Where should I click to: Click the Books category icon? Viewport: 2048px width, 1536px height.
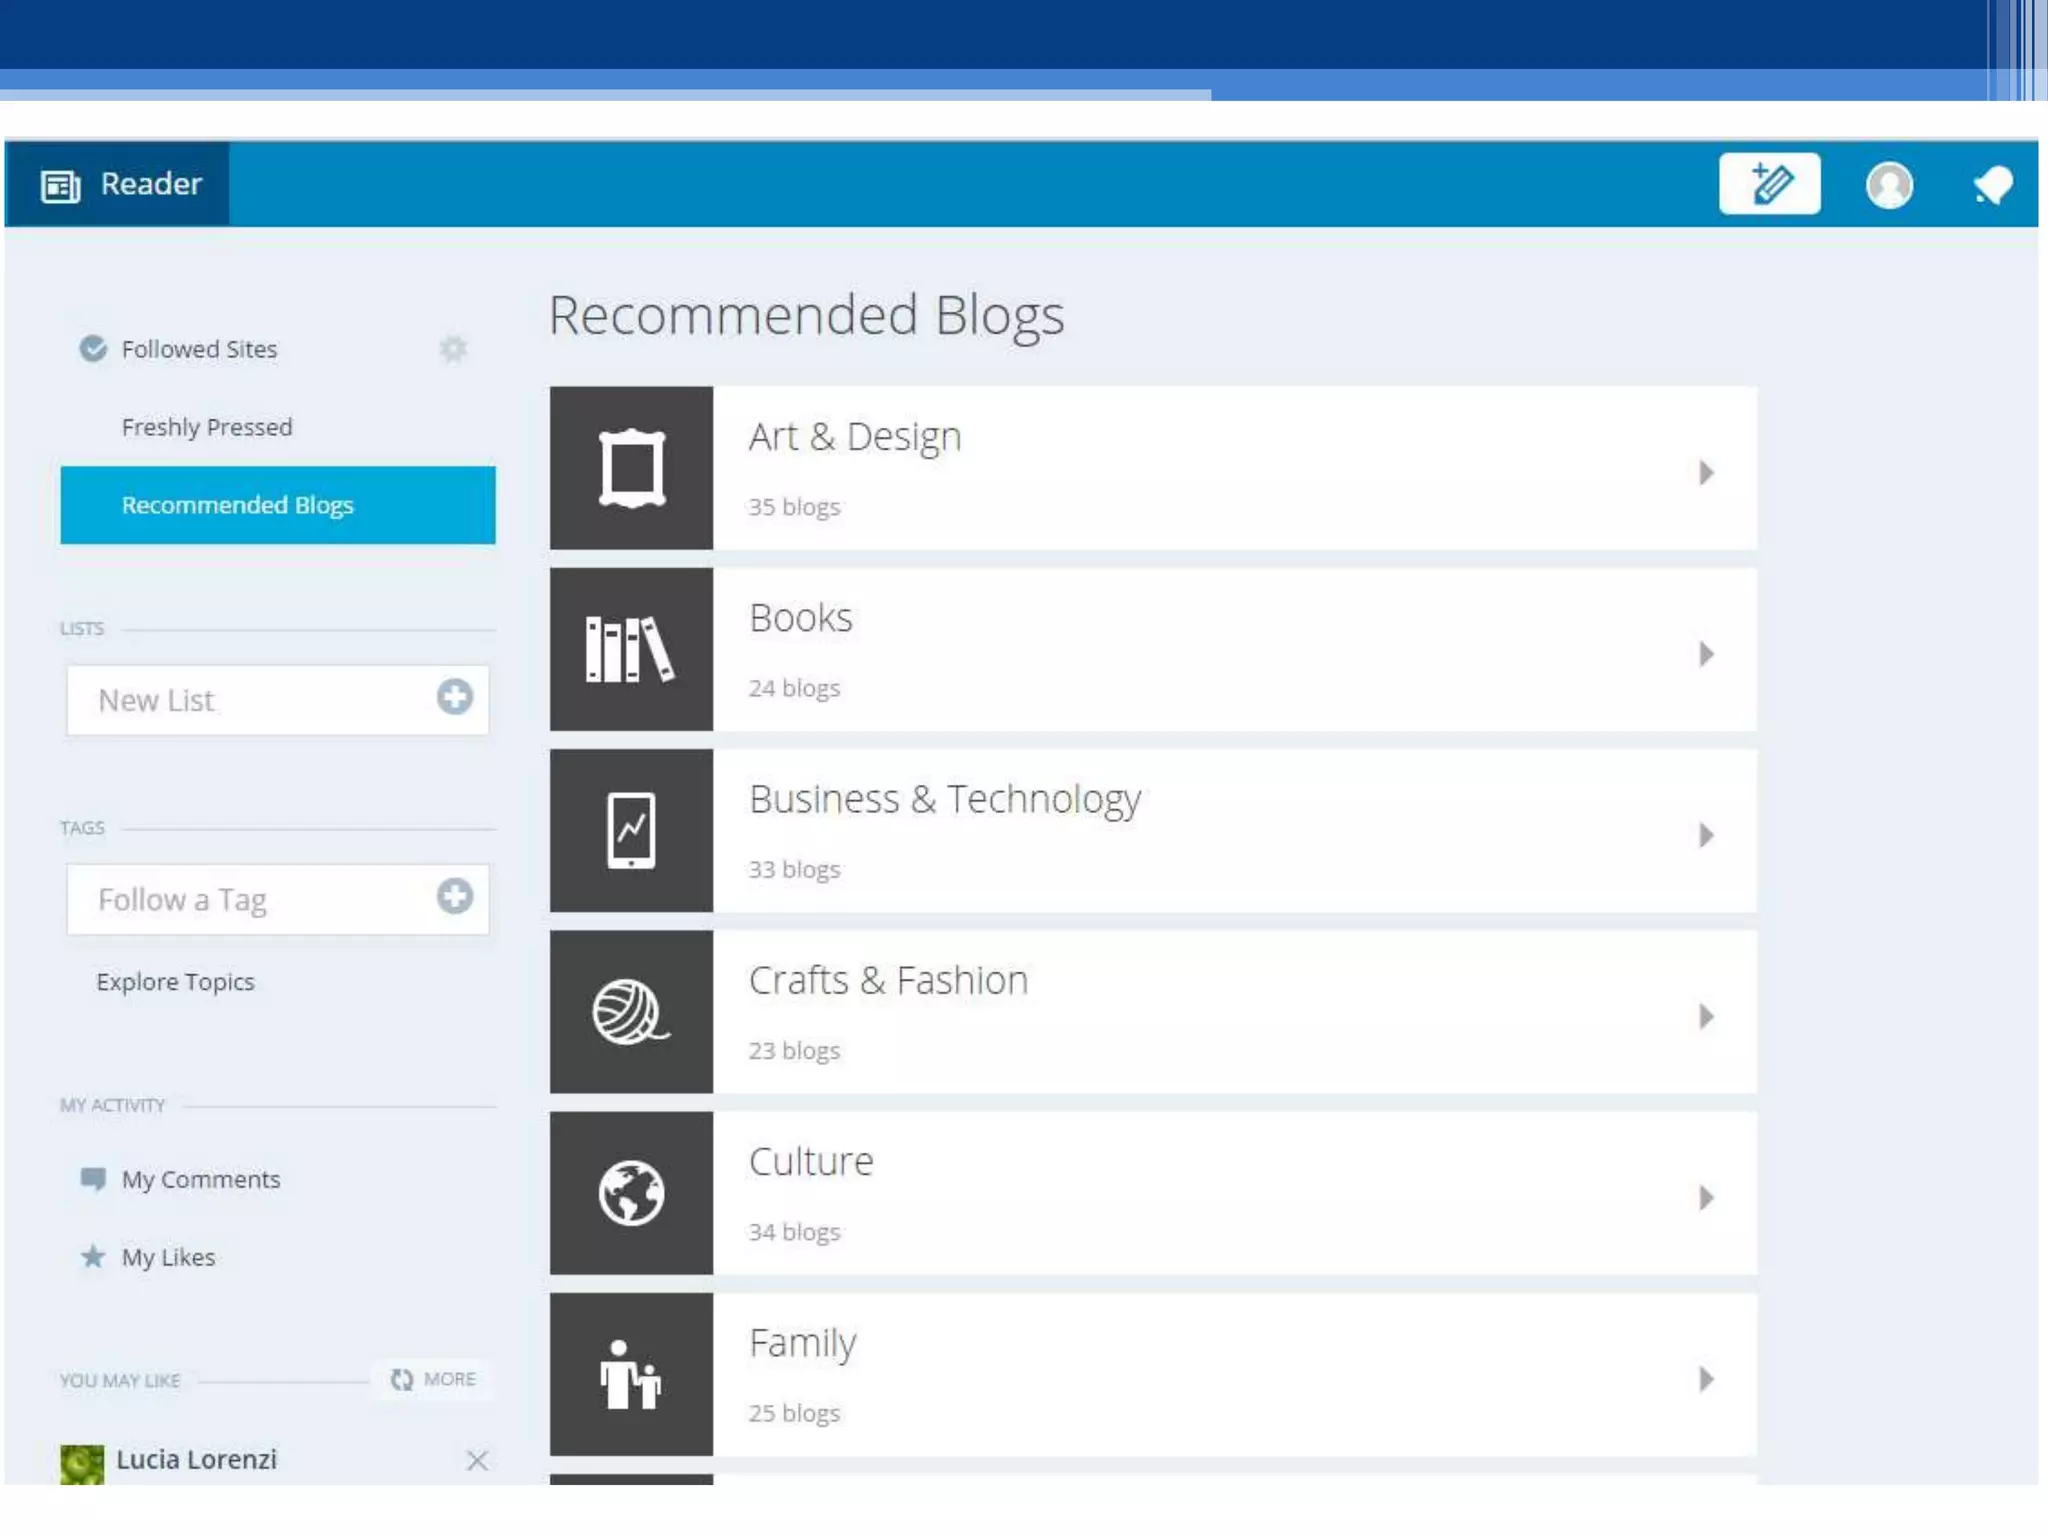tap(631, 650)
